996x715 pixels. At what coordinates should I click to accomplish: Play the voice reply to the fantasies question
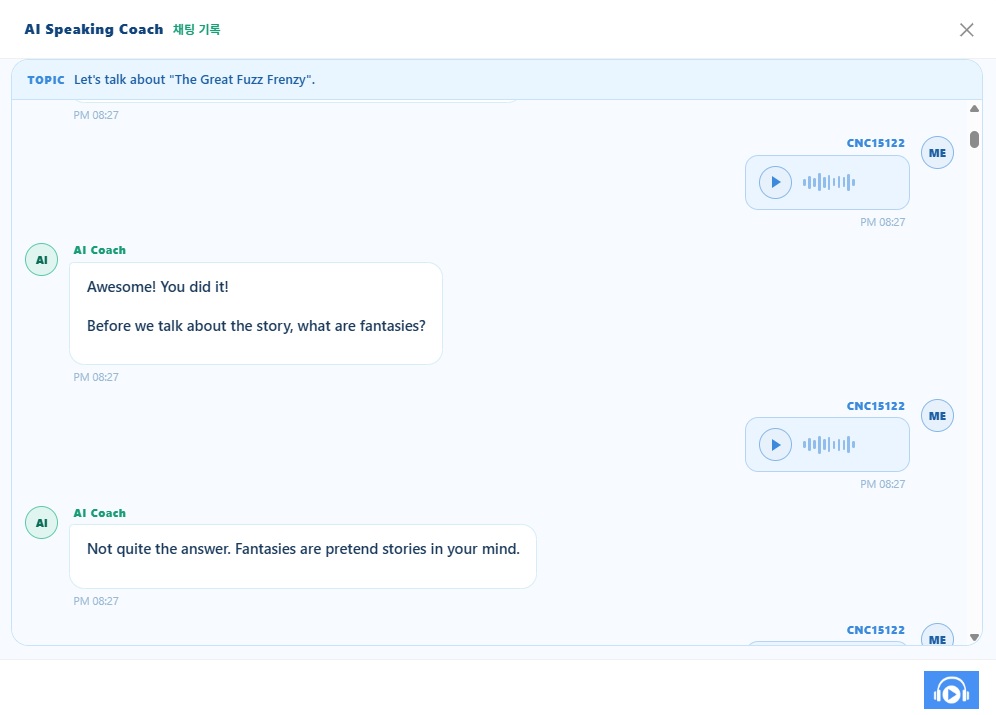775,444
